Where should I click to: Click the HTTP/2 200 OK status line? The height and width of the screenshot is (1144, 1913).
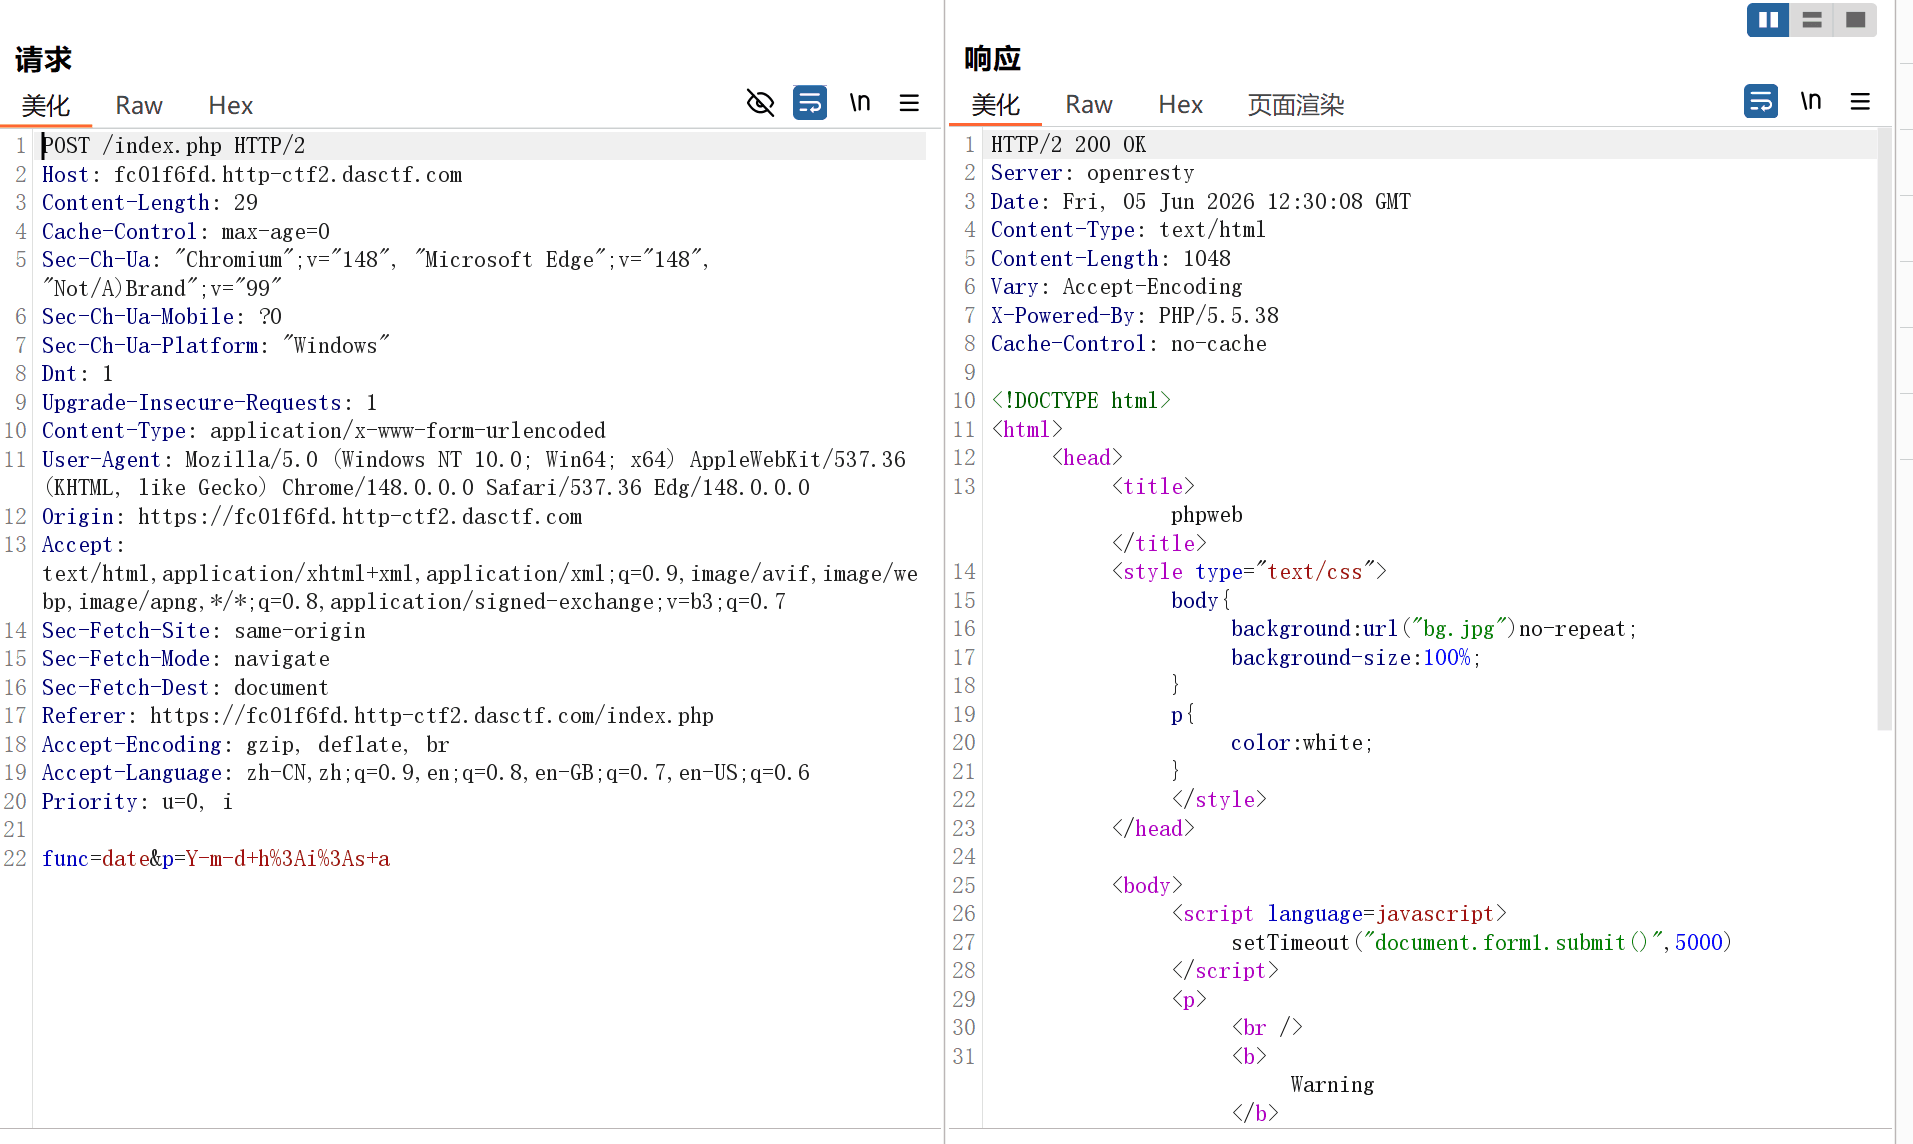[1069, 145]
